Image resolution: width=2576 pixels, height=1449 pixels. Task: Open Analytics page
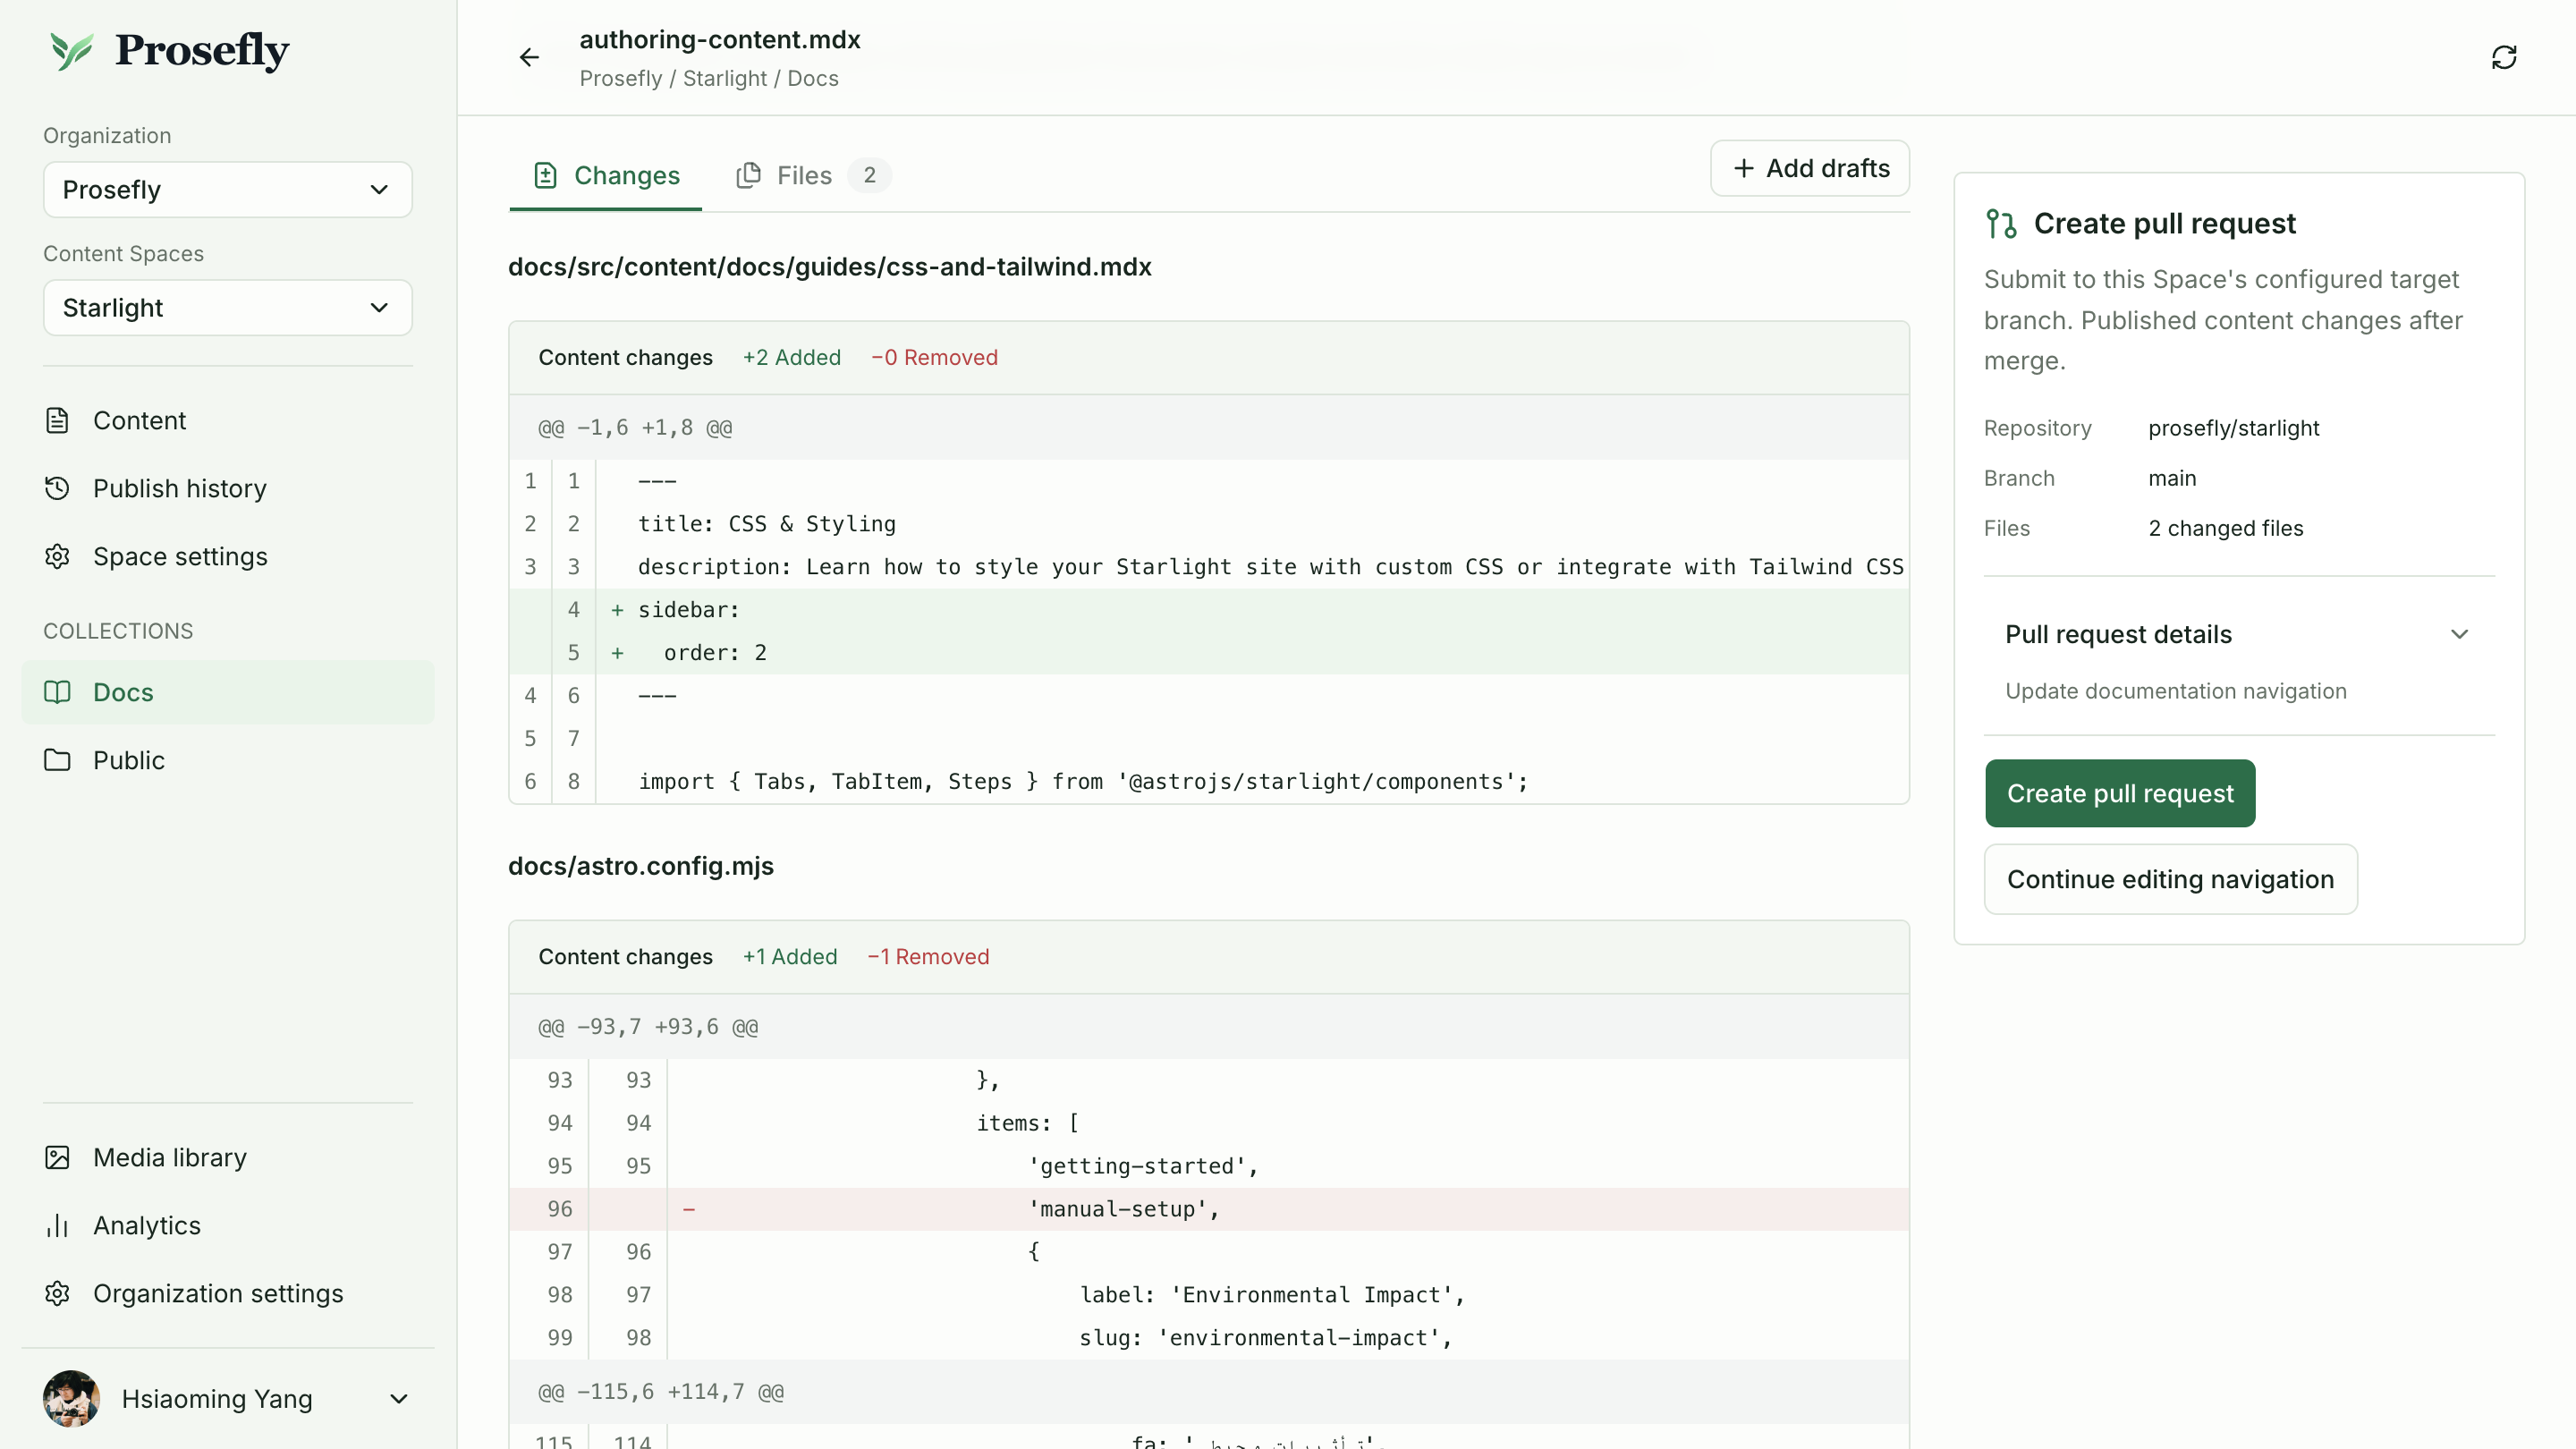pos(228,1225)
